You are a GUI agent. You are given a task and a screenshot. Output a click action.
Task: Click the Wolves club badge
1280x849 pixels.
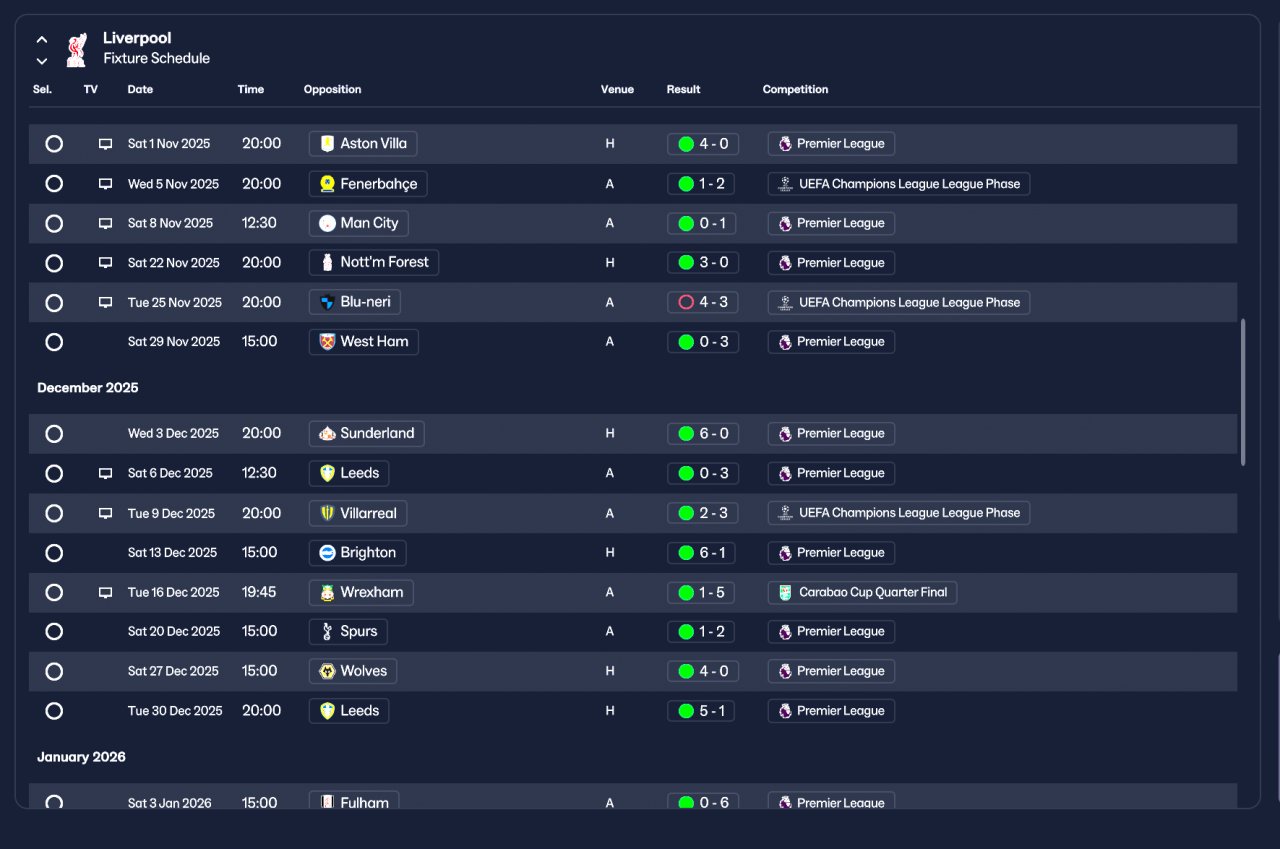(327, 671)
